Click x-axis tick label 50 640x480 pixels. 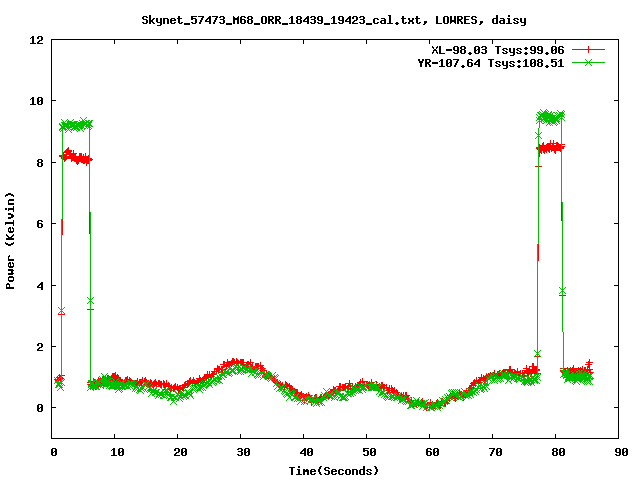coord(369,452)
